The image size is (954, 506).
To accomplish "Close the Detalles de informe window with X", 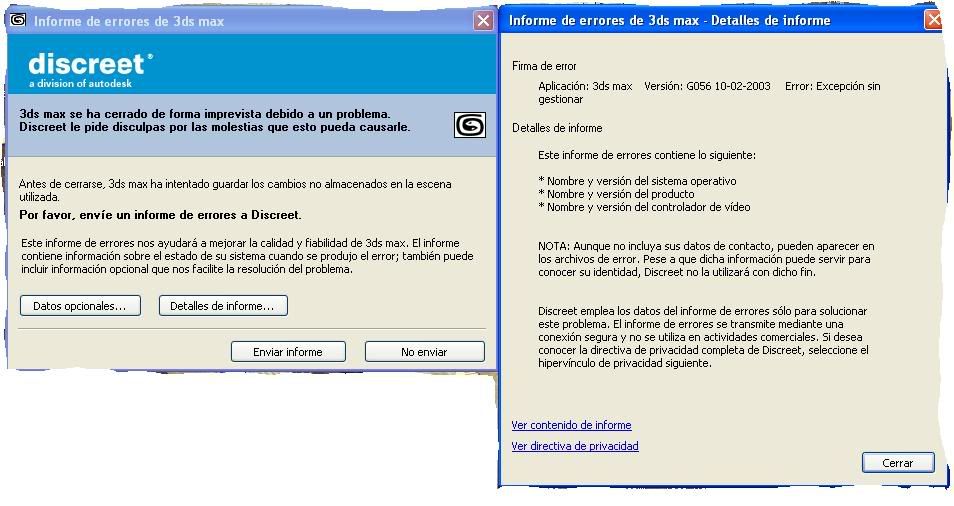I will pos(933,20).
